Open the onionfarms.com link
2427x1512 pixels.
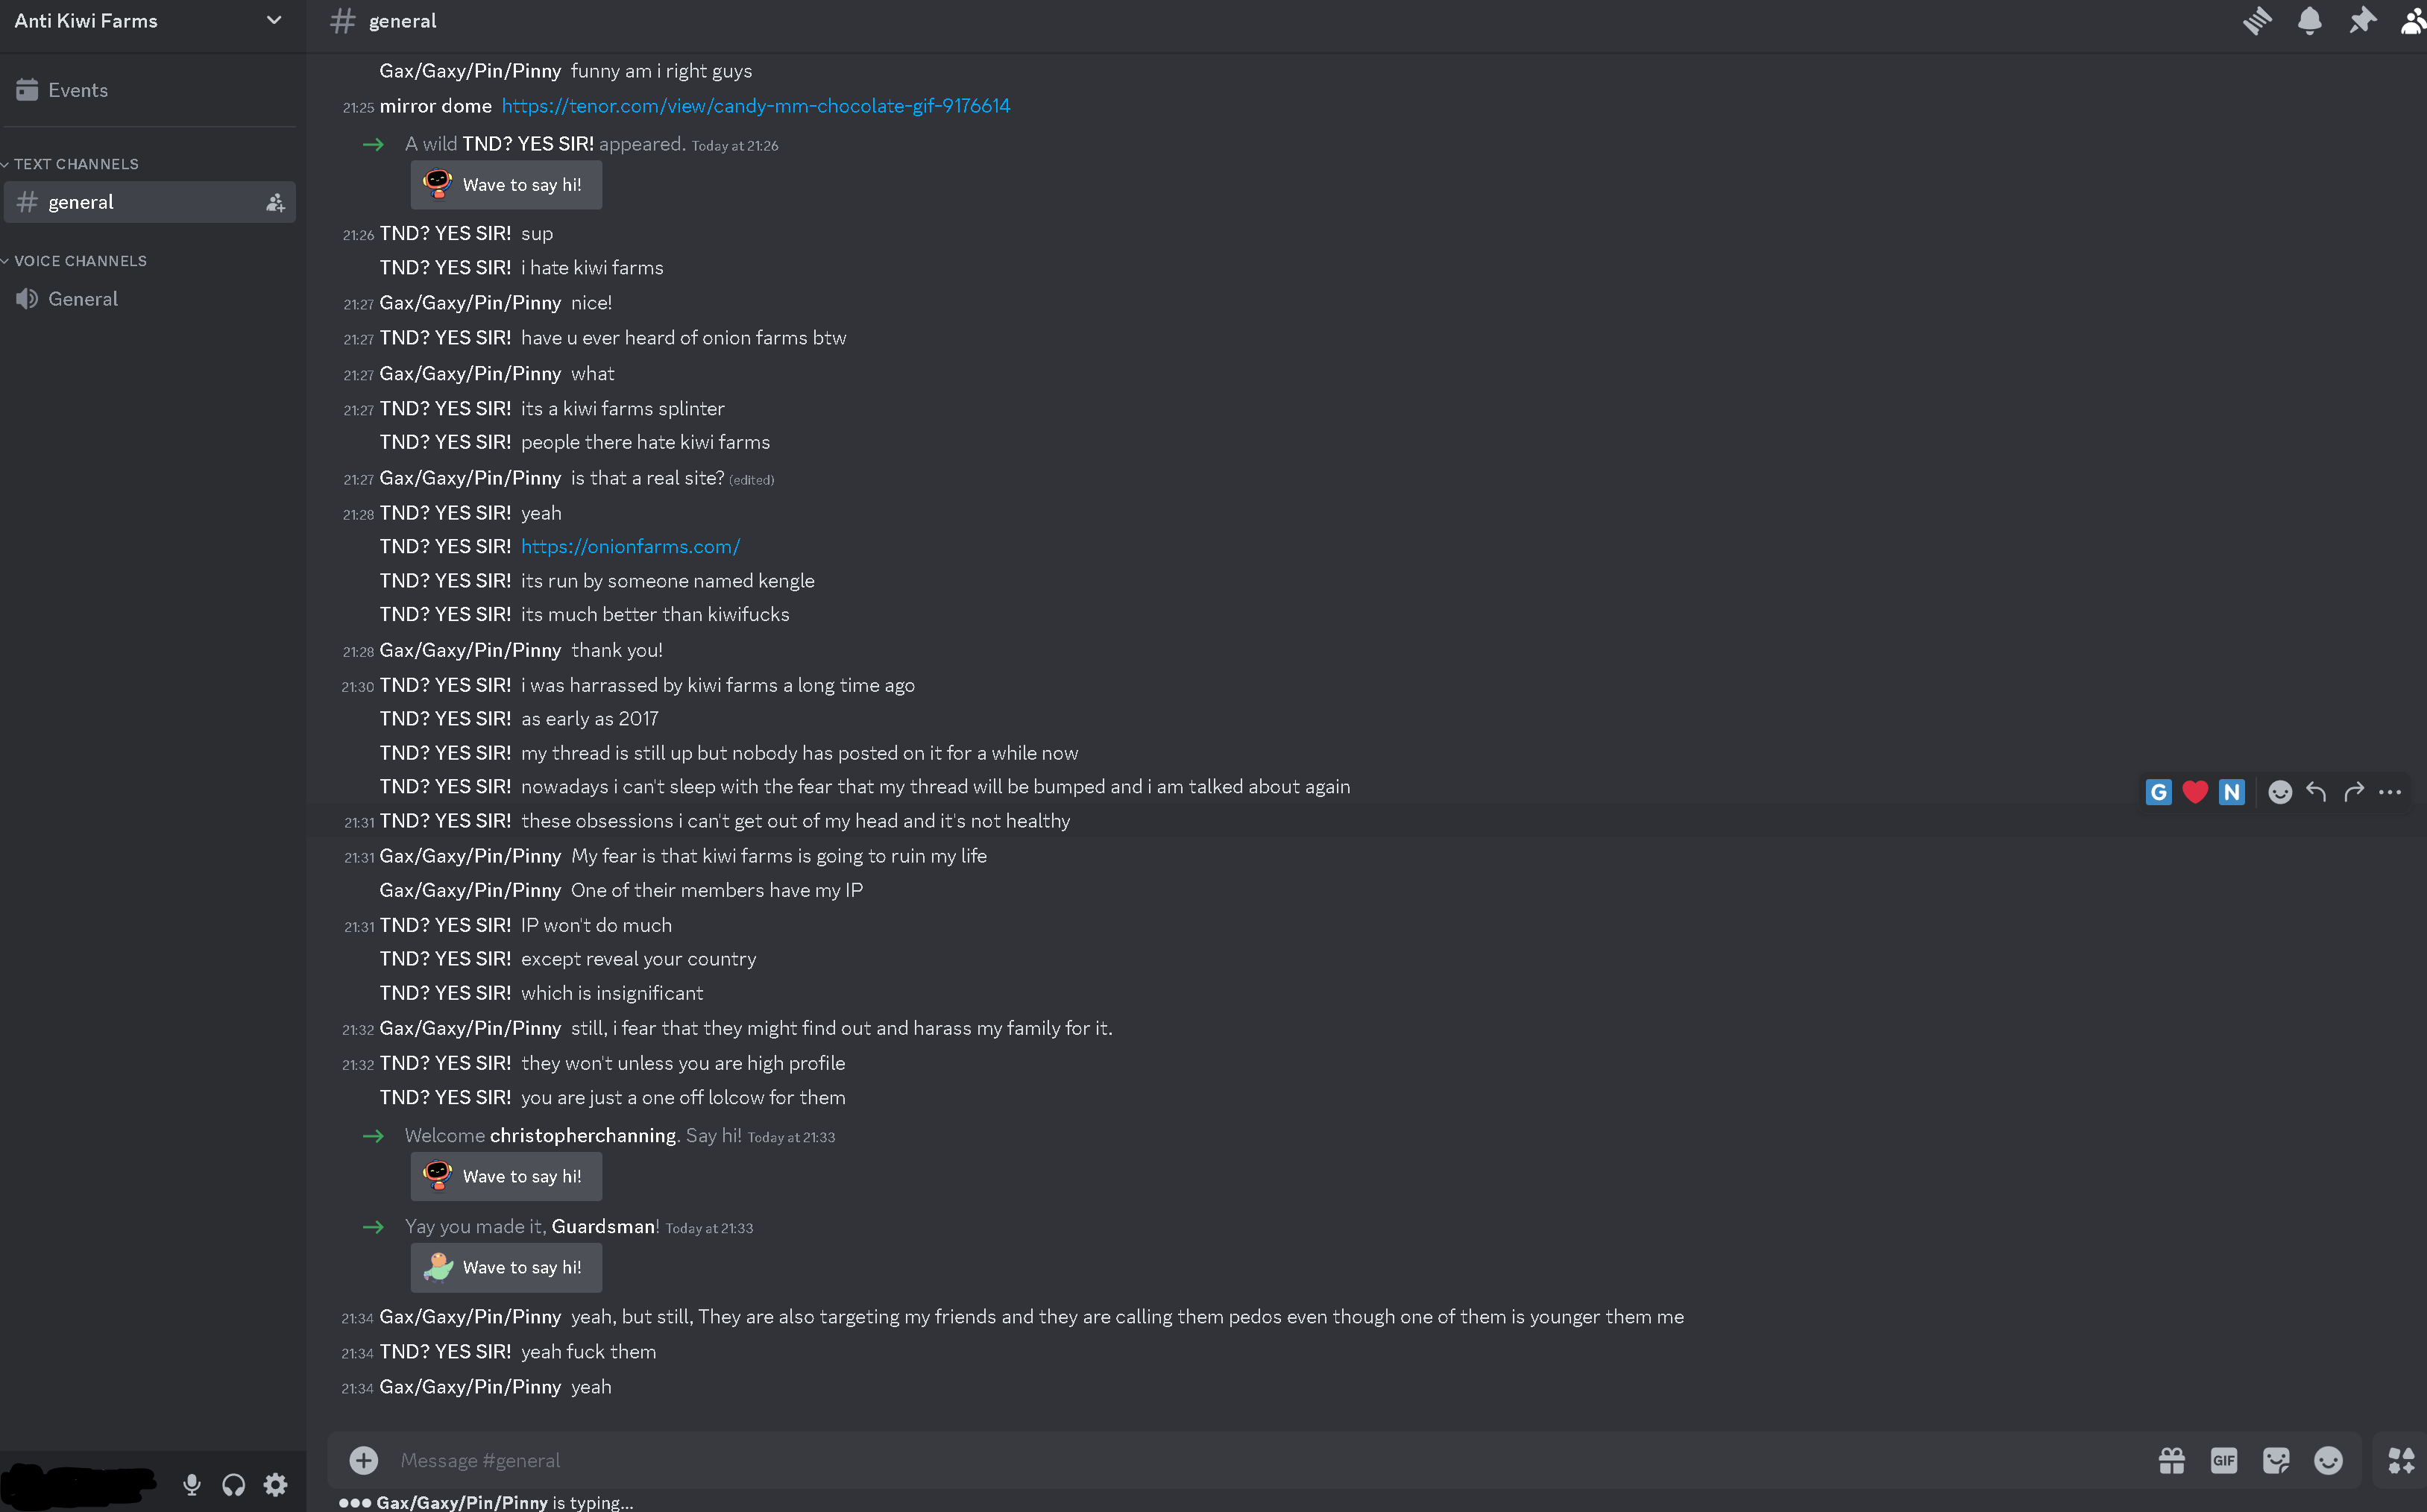coord(630,547)
